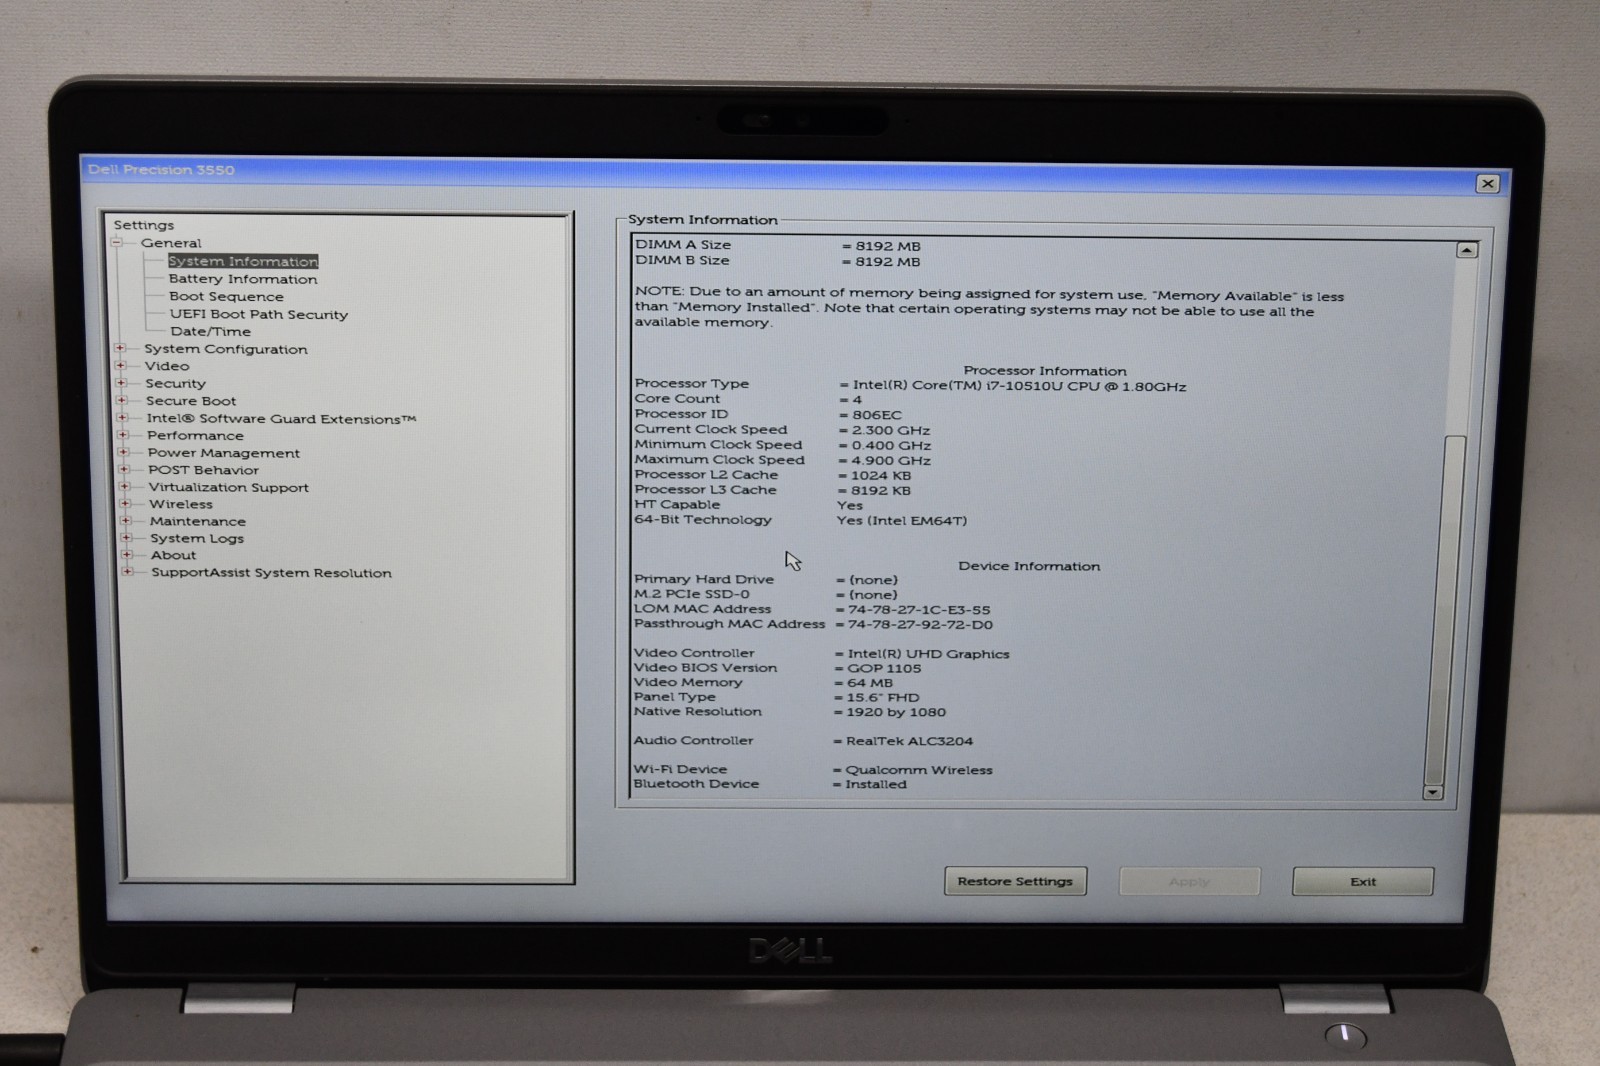Select the Video category label
The height and width of the screenshot is (1066, 1600).
tap(167, 366)
